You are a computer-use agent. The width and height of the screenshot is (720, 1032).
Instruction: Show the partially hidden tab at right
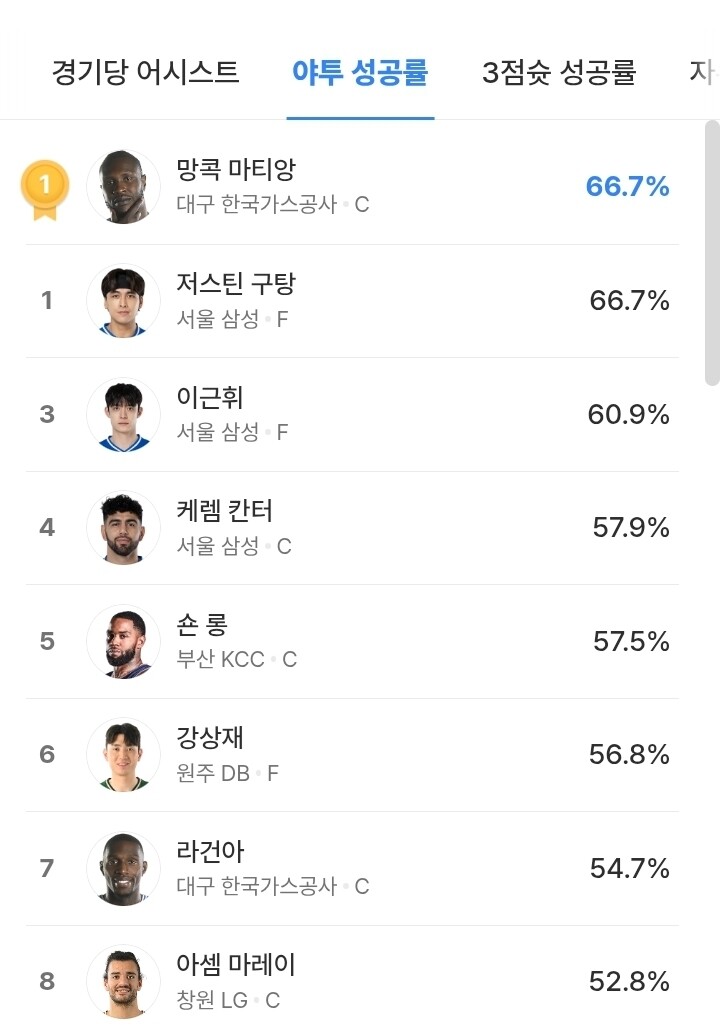coord(703,73)
